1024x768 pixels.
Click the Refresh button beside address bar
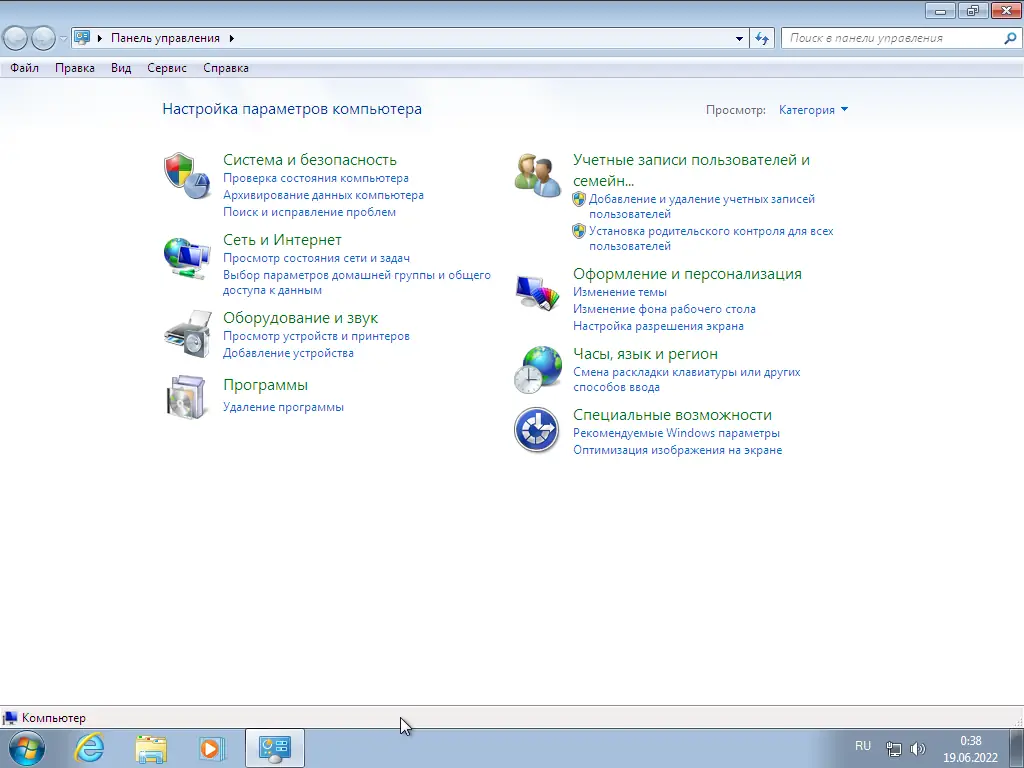pos(762,38)
